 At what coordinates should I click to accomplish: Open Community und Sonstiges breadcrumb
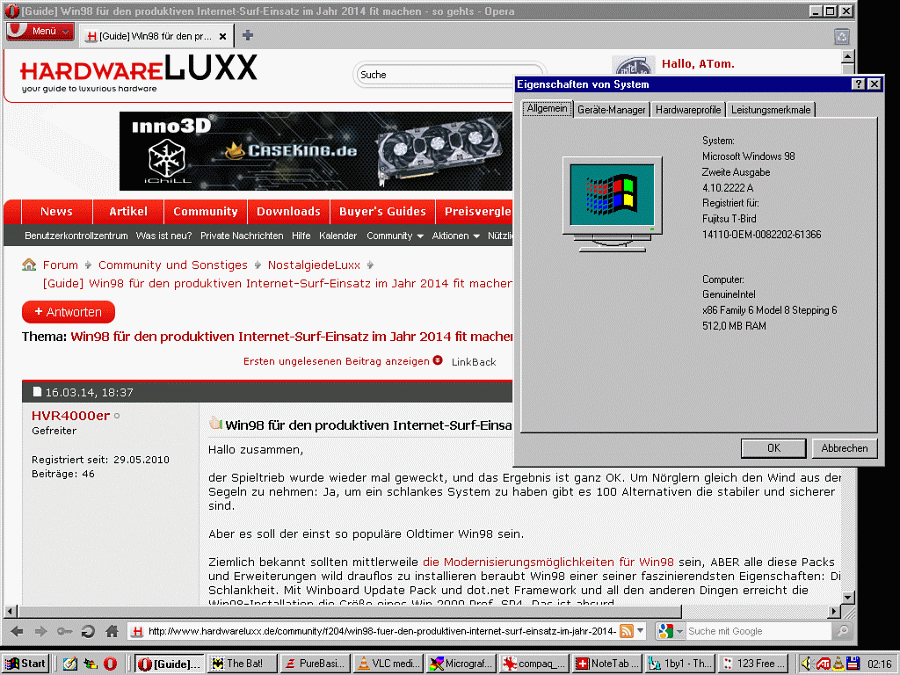tap(173, 265)
